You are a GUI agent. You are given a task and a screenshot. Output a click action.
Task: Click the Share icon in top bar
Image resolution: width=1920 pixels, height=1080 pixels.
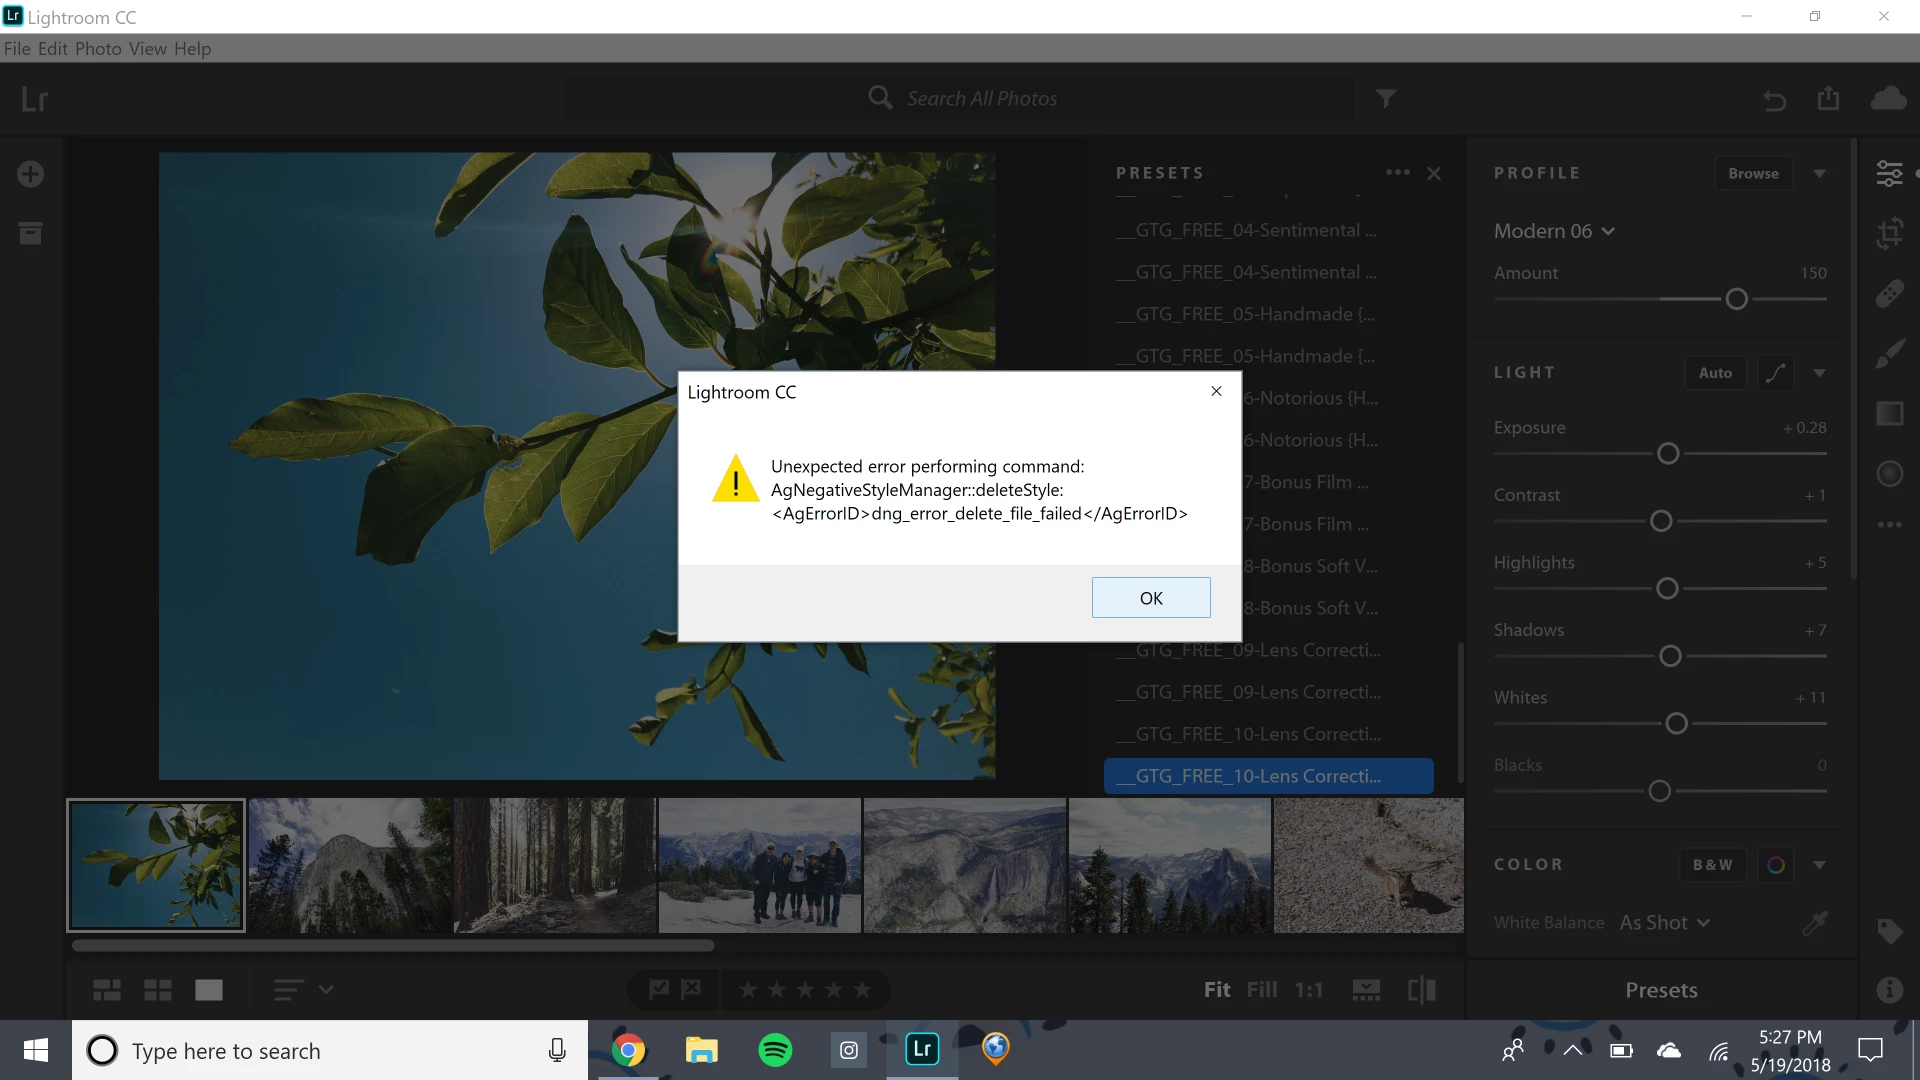[x=1828, y=98]
